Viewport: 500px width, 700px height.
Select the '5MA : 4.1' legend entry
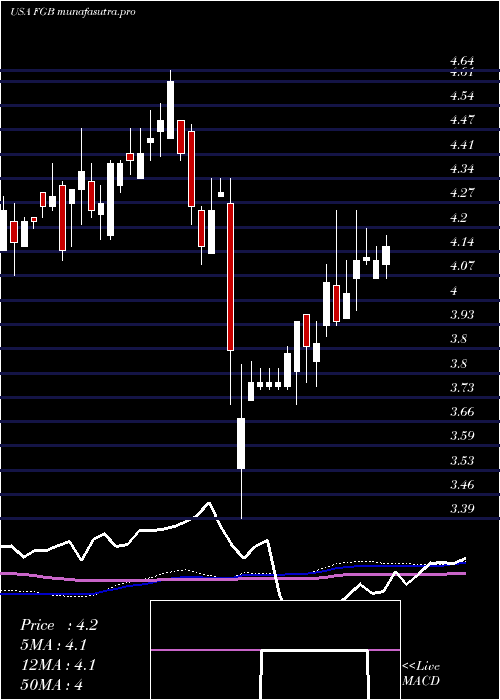pos(53,645)
